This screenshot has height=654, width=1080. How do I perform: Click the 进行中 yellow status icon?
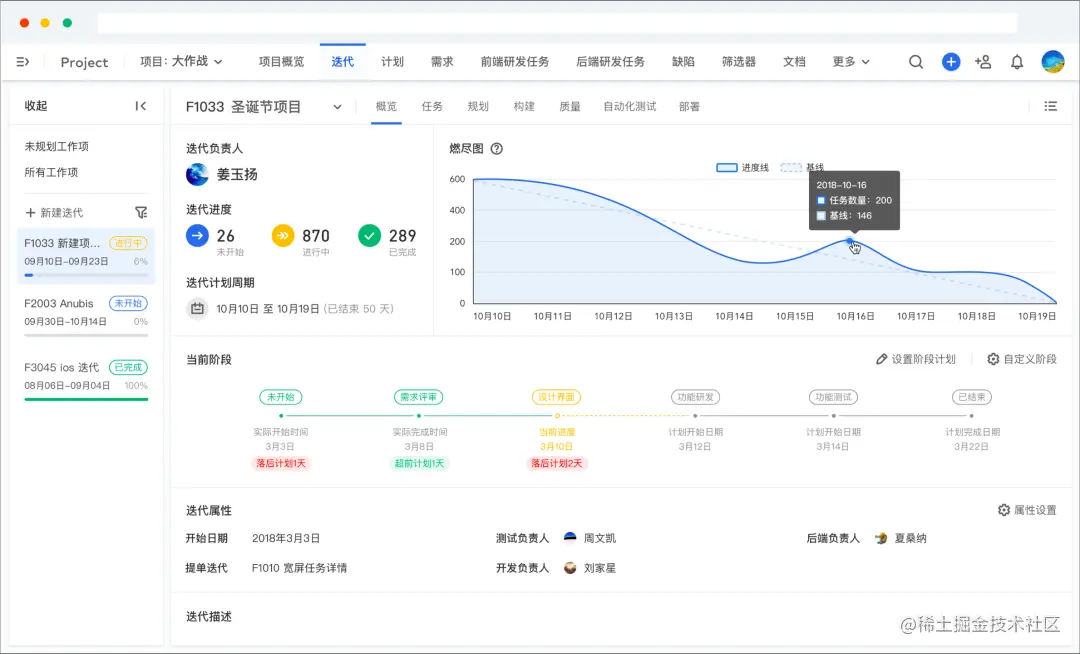283,235
